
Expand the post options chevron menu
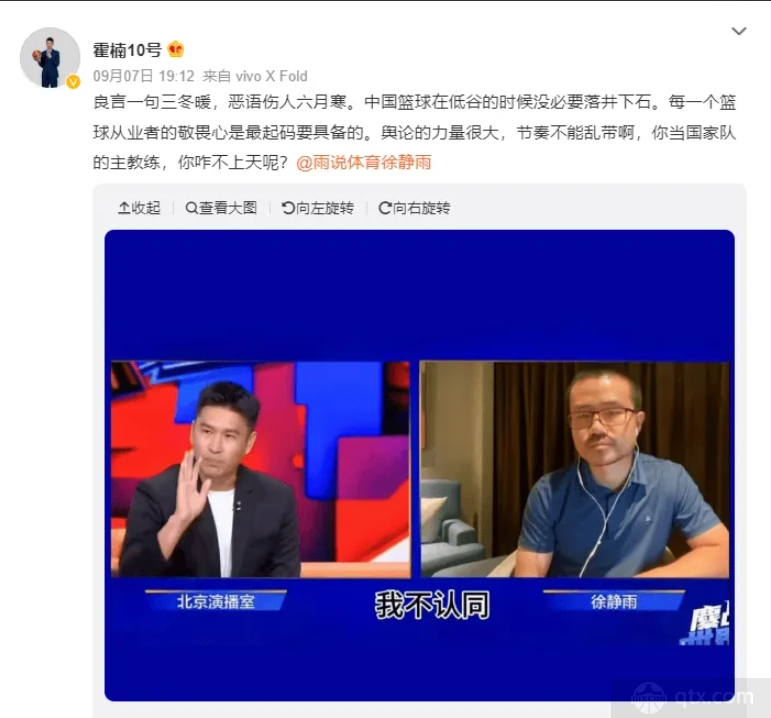coord(739,31)
